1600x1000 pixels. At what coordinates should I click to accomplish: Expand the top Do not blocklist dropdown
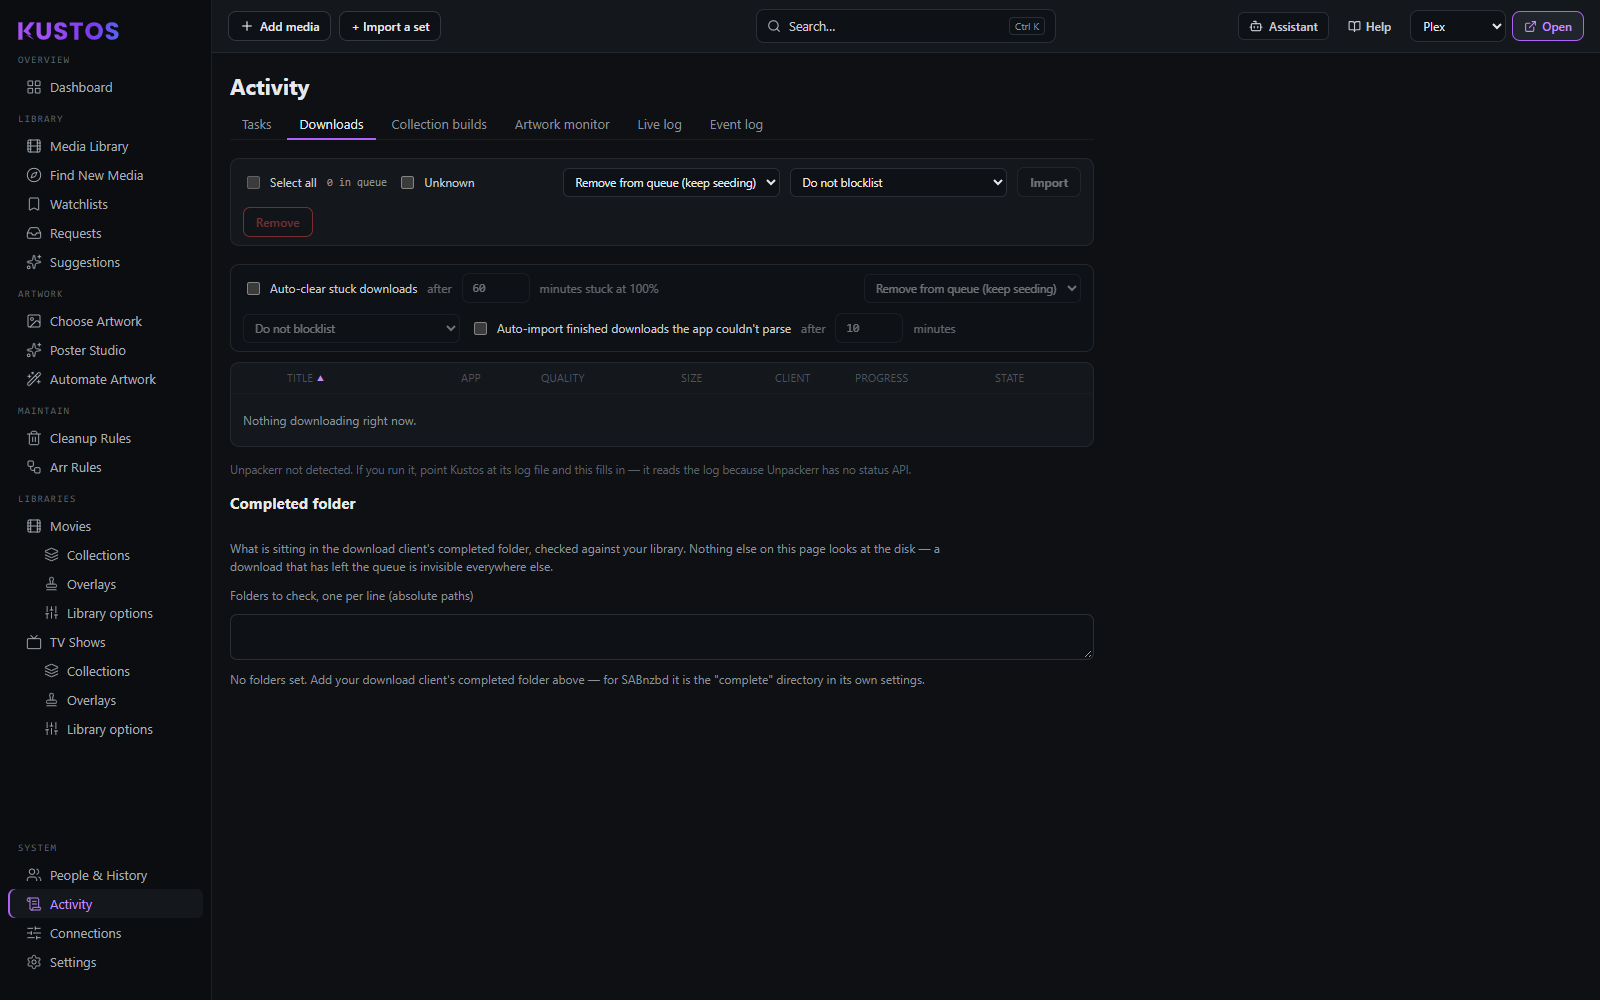pyautogui.click(x=898, y=183)
